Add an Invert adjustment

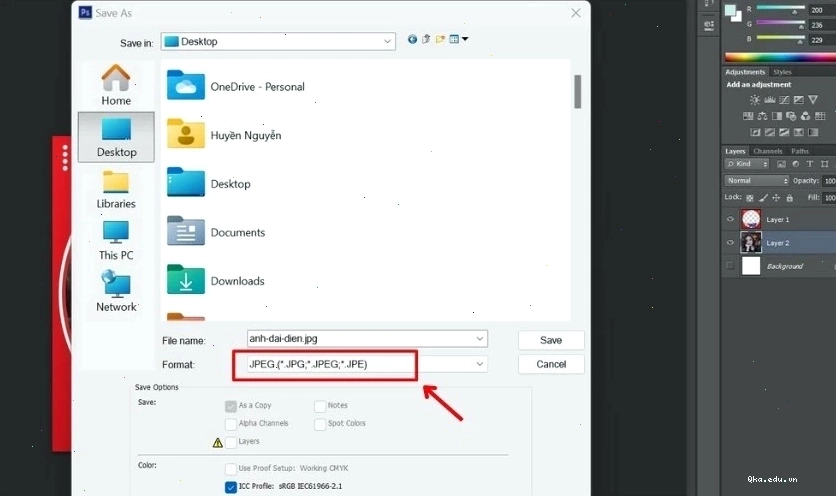click(x=755, y=132)
